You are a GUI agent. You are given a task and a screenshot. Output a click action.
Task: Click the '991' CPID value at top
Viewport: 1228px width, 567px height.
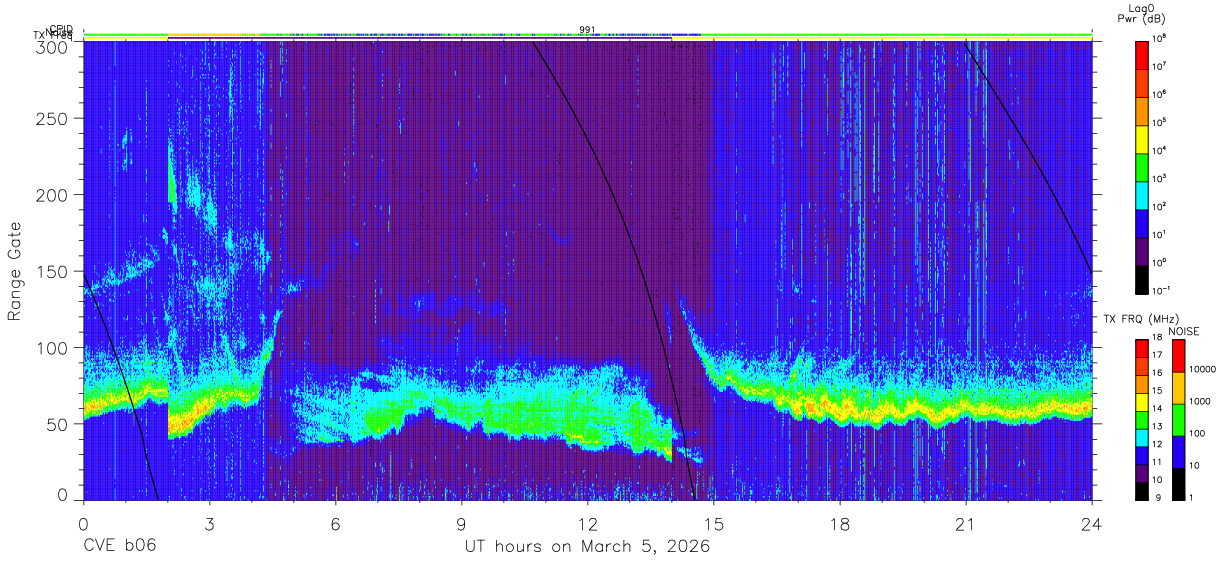coord(587,29)
